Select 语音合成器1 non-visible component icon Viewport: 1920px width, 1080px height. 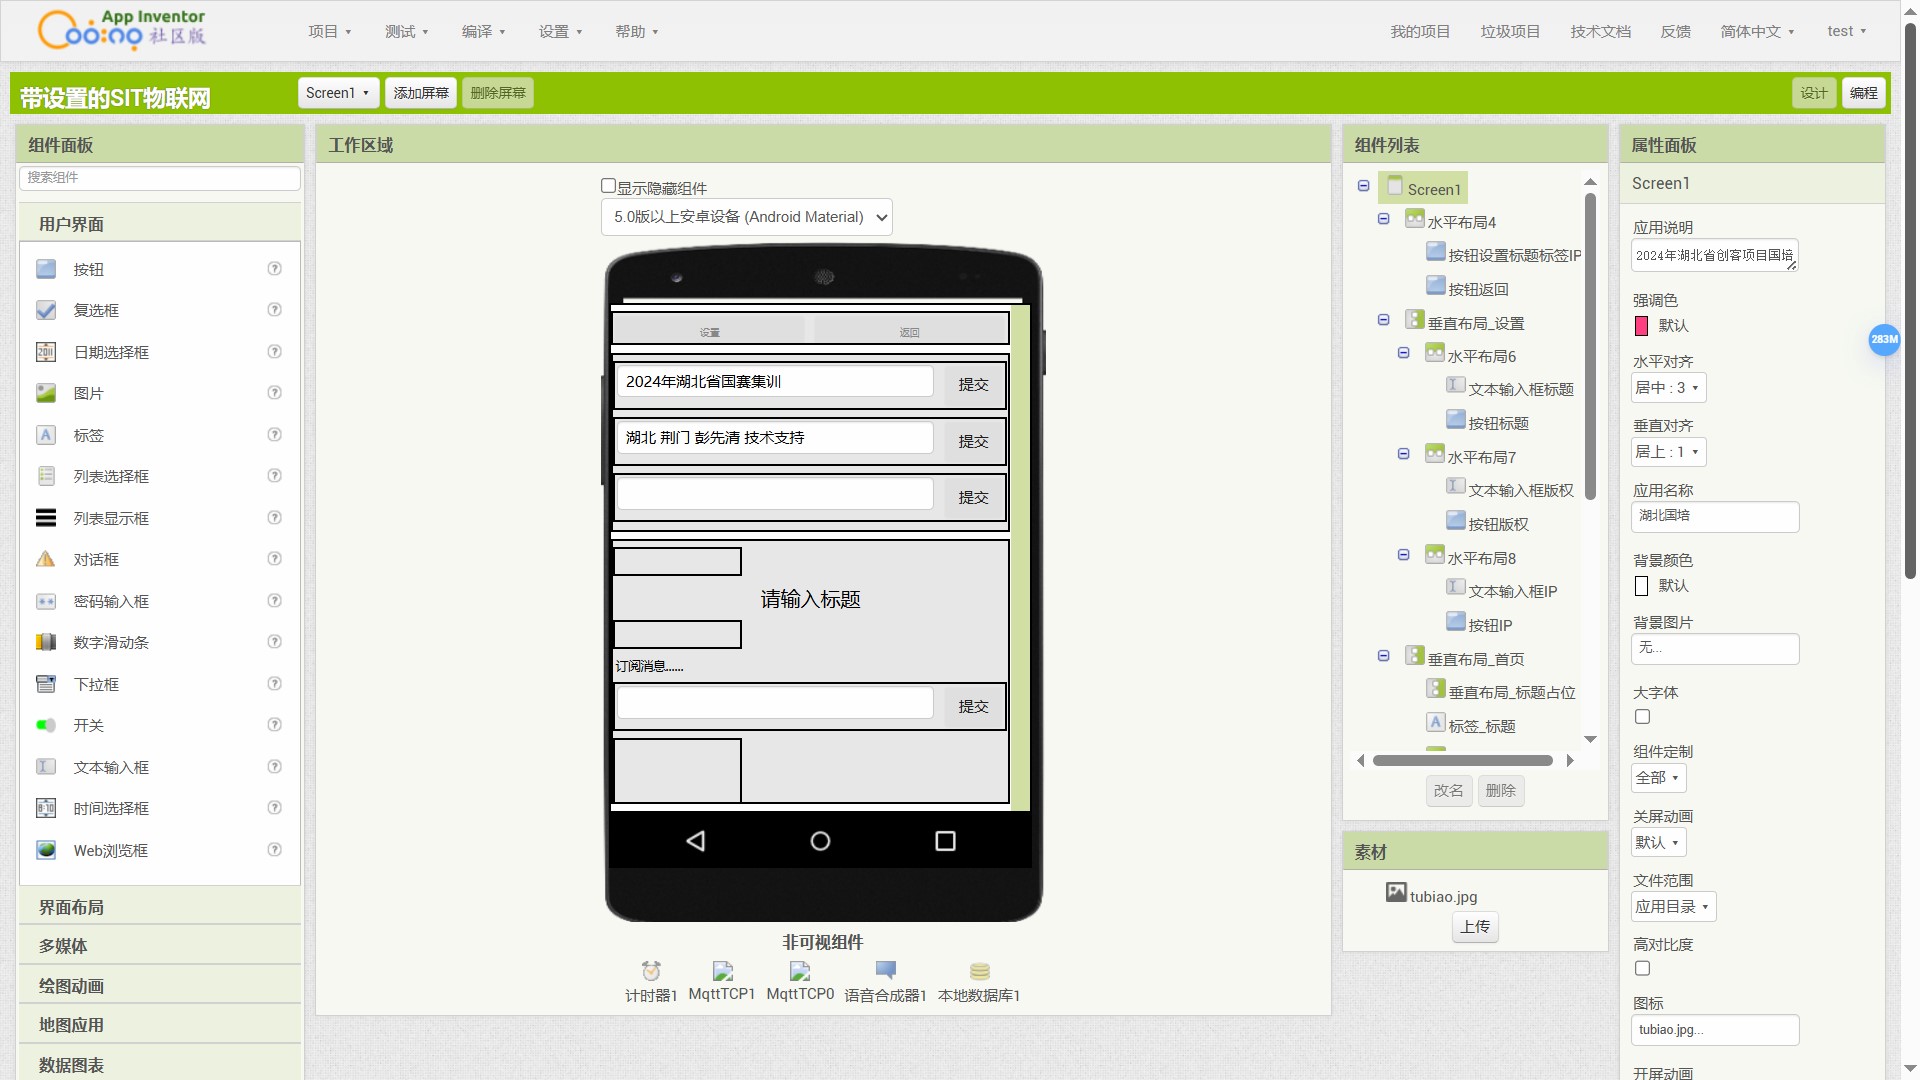coord(885,971)
